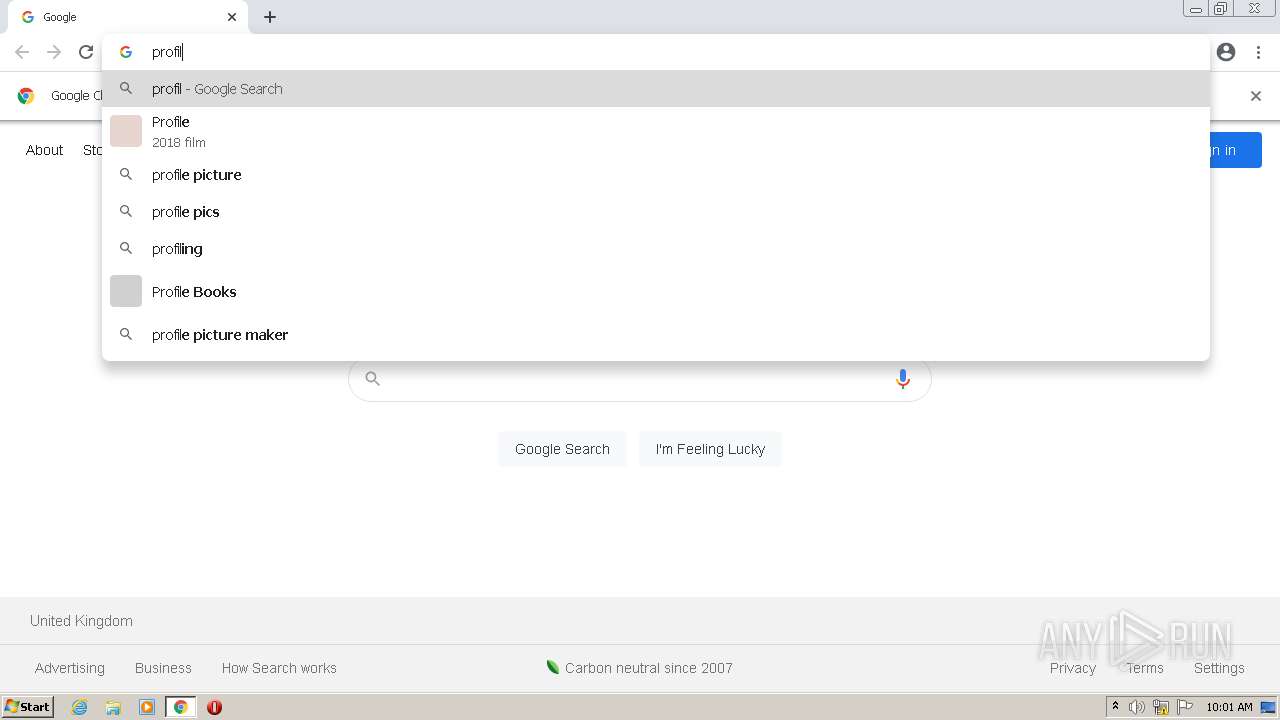Click the taskbar clock 10:01 AM
This screenshot has height=720, width=1280.
[1229, 707]
